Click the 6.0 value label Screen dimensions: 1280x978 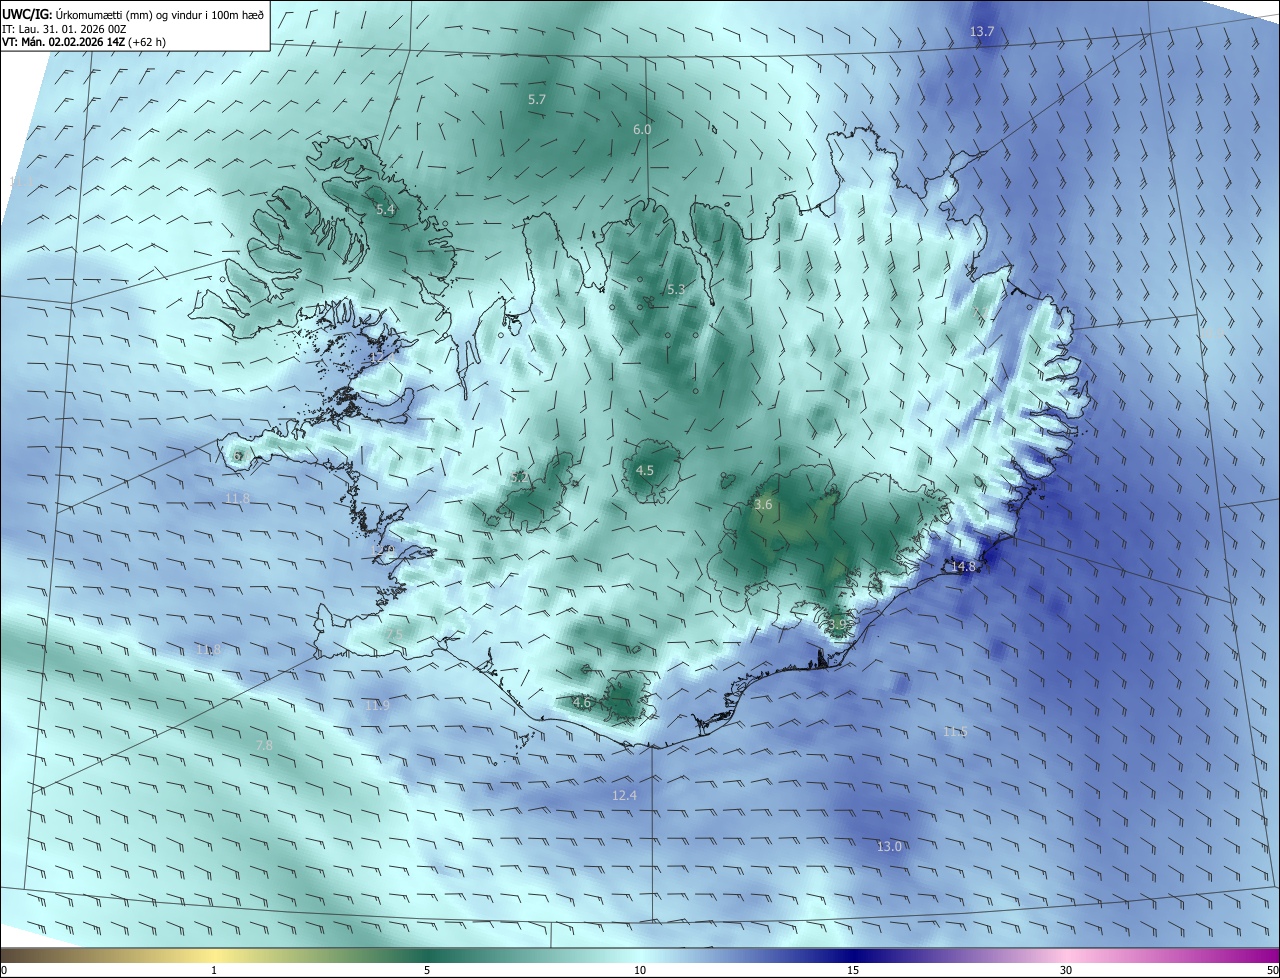tap(642, 130)
